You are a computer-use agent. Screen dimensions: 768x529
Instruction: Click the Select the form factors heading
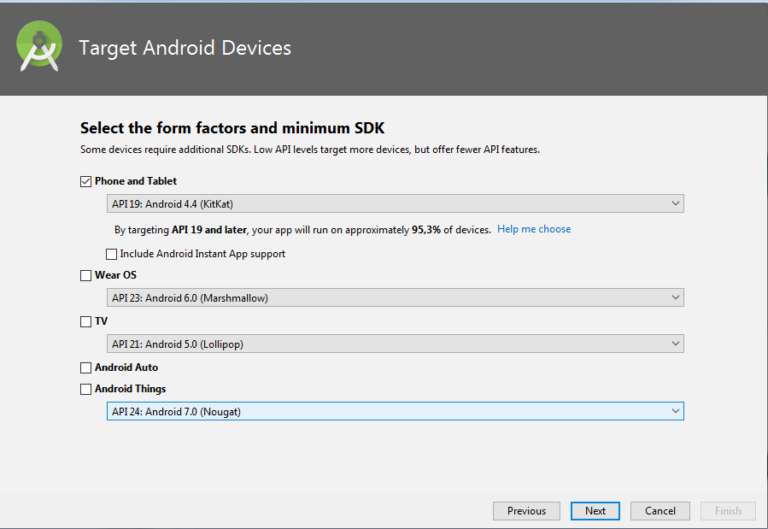[232, 128]
